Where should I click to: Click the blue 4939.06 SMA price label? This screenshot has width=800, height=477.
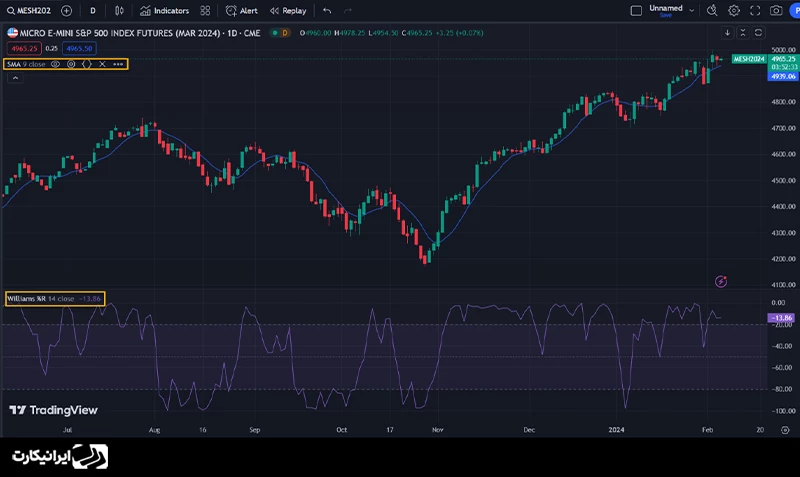(783, 76)
